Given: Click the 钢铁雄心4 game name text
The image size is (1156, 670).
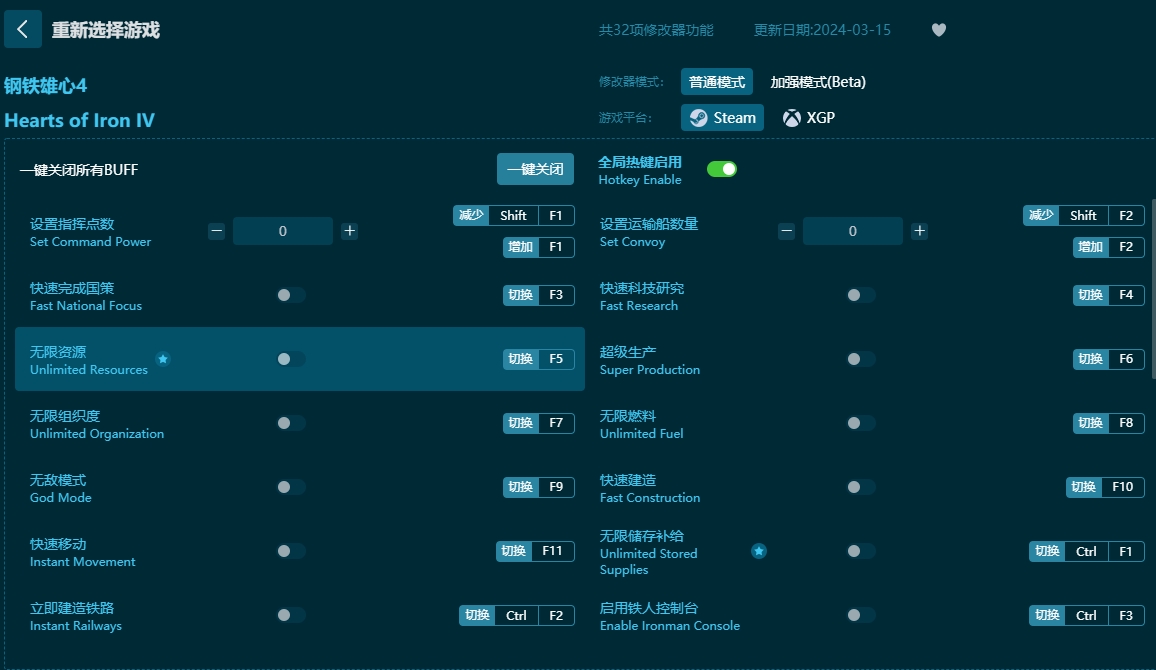Looking at the screenshot, I should point(46,86).
